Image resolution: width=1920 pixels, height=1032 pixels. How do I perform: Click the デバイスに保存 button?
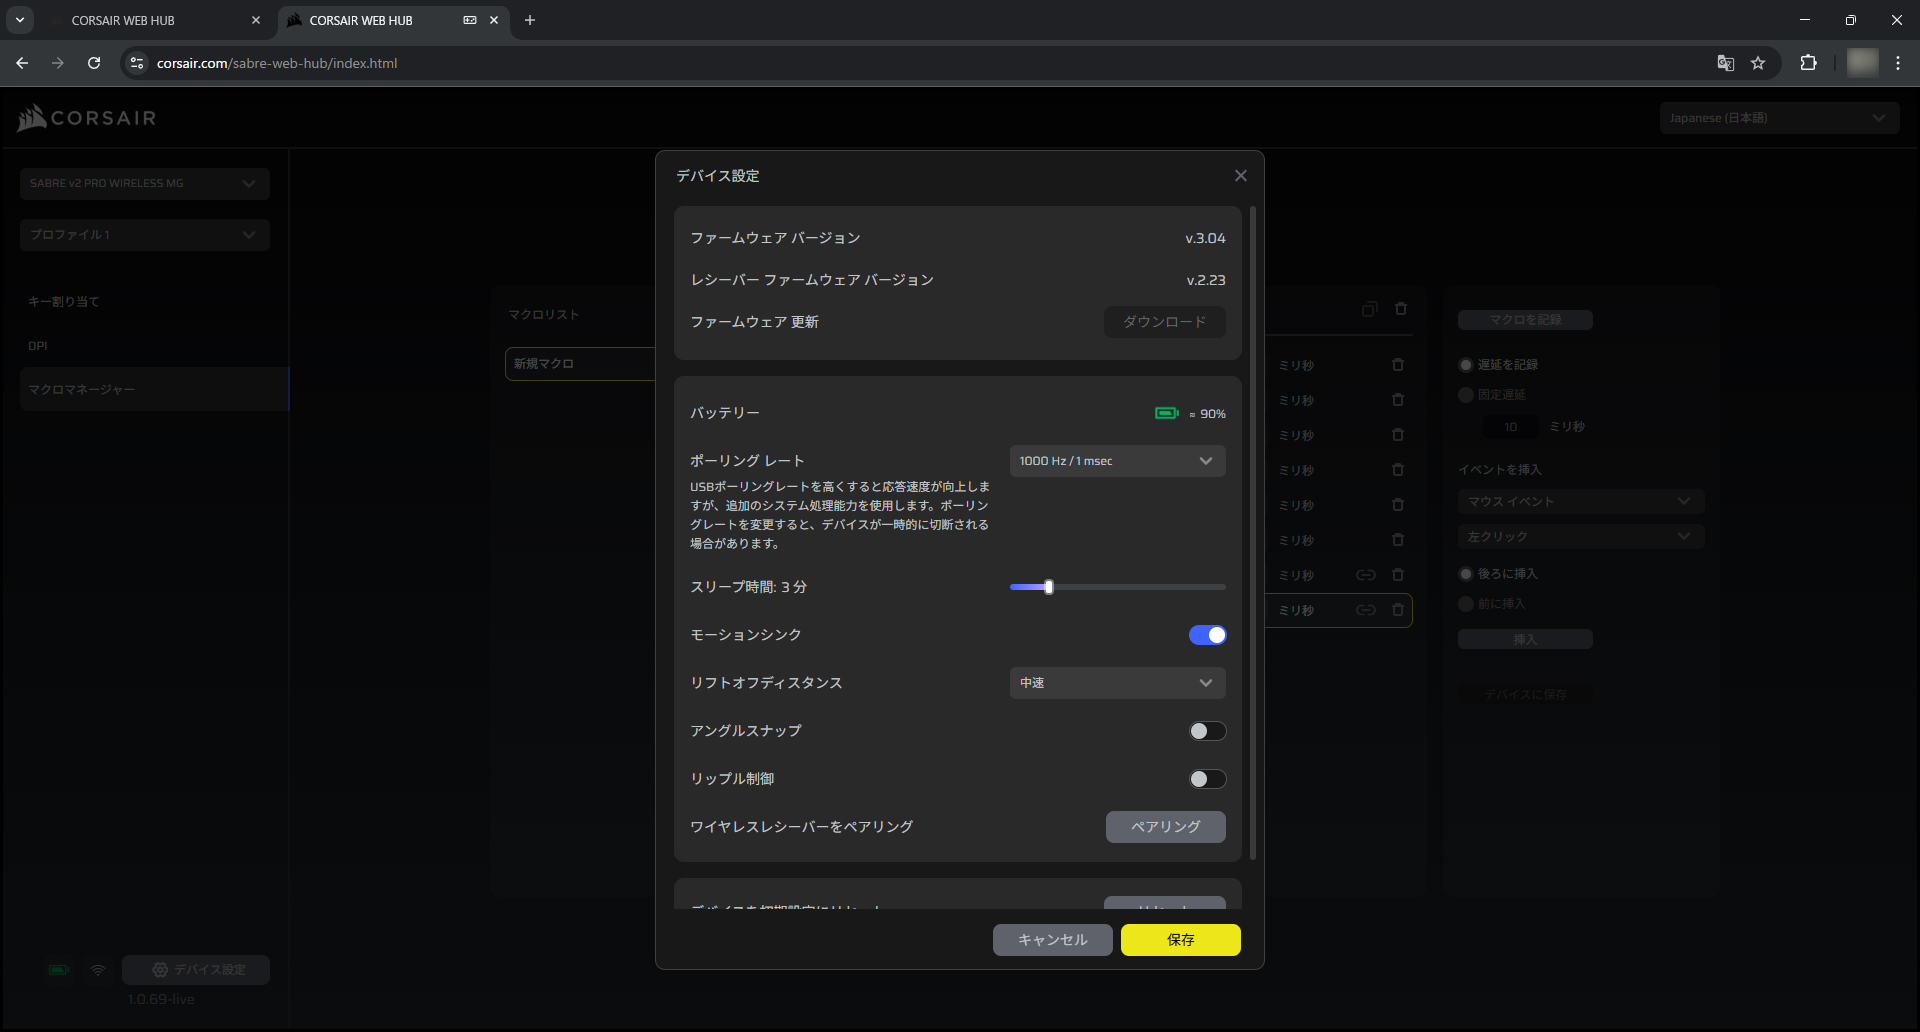pos(1525,695)
